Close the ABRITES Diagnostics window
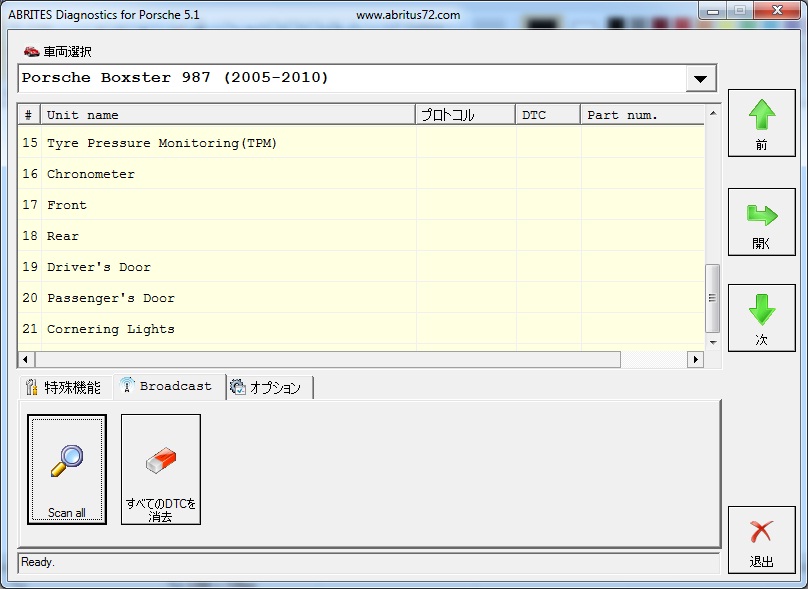This screenshot has height=589, width=808. (777, 11)
